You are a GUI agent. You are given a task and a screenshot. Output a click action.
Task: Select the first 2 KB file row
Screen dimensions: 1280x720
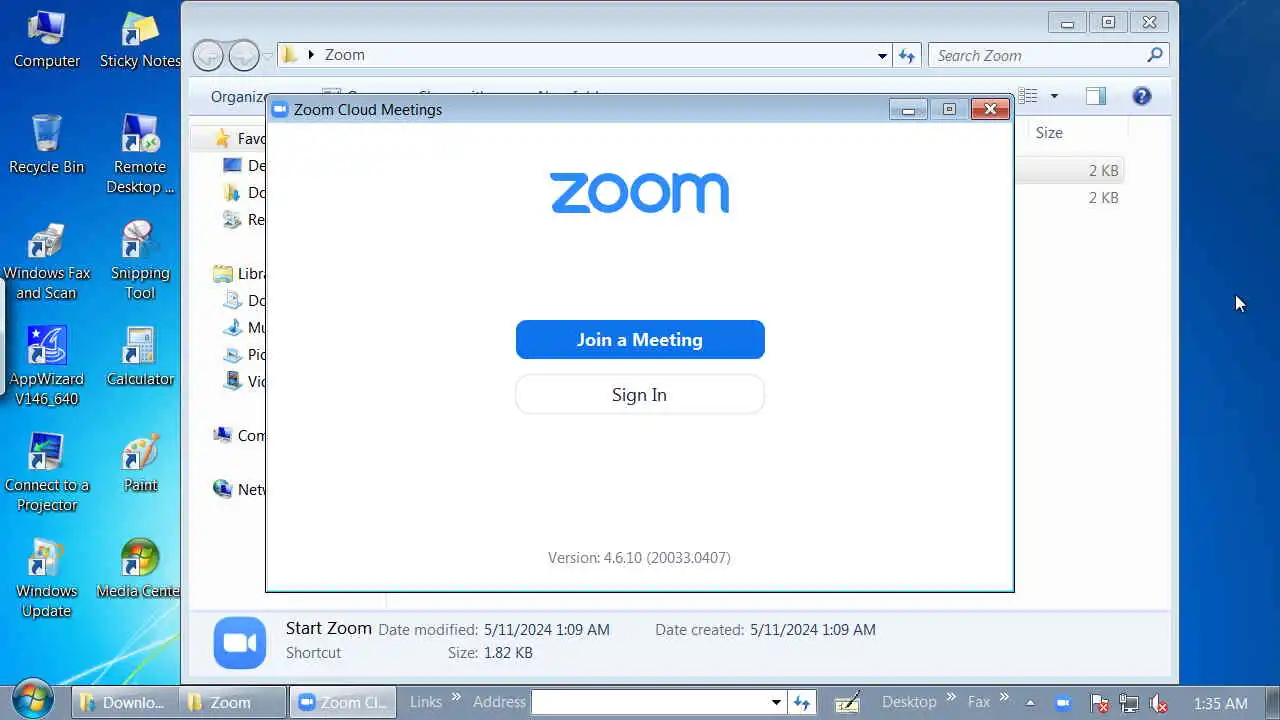pos(1069,171)
